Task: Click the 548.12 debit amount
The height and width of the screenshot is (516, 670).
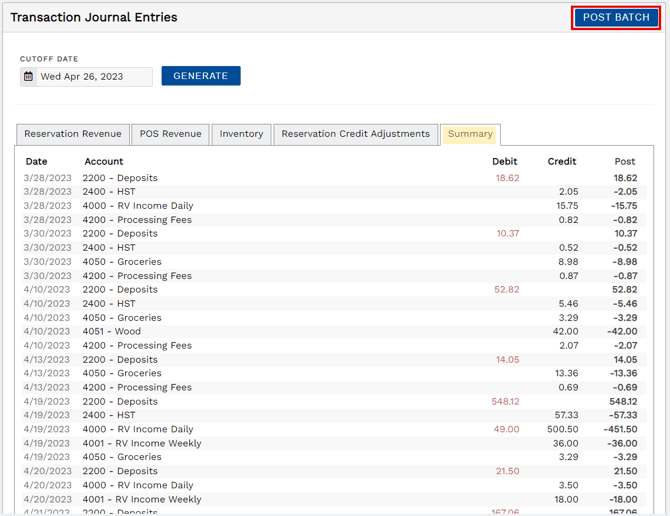Action: (x=505, y=402)
